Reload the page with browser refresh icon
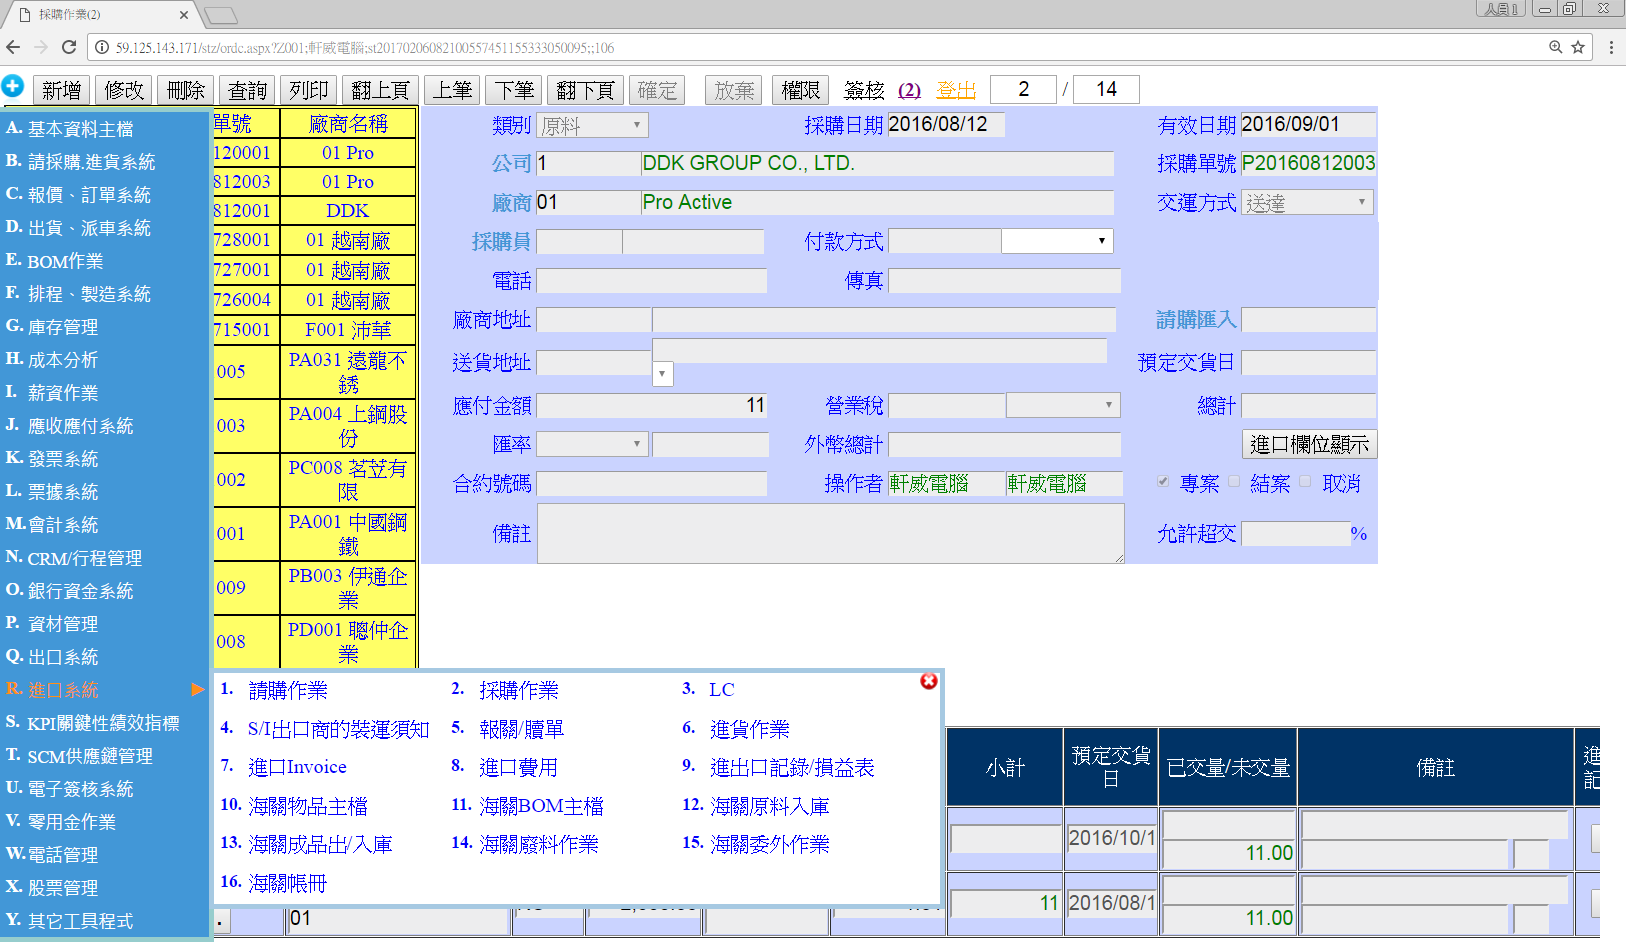 click(69, 47)
